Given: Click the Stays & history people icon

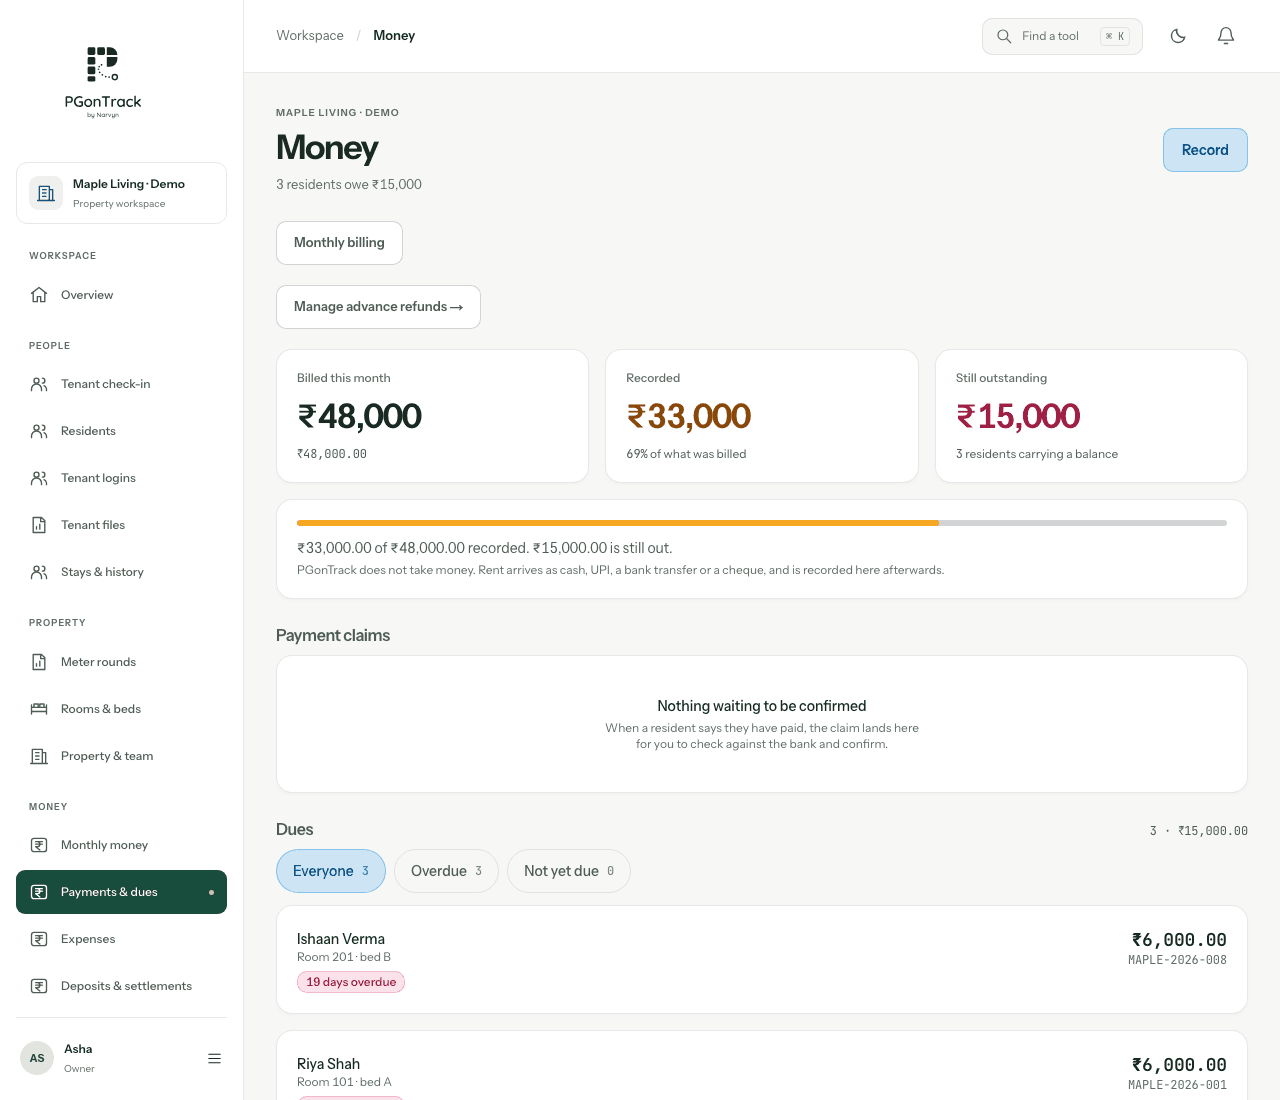Looking at the screenshot, I should point(39,572).
